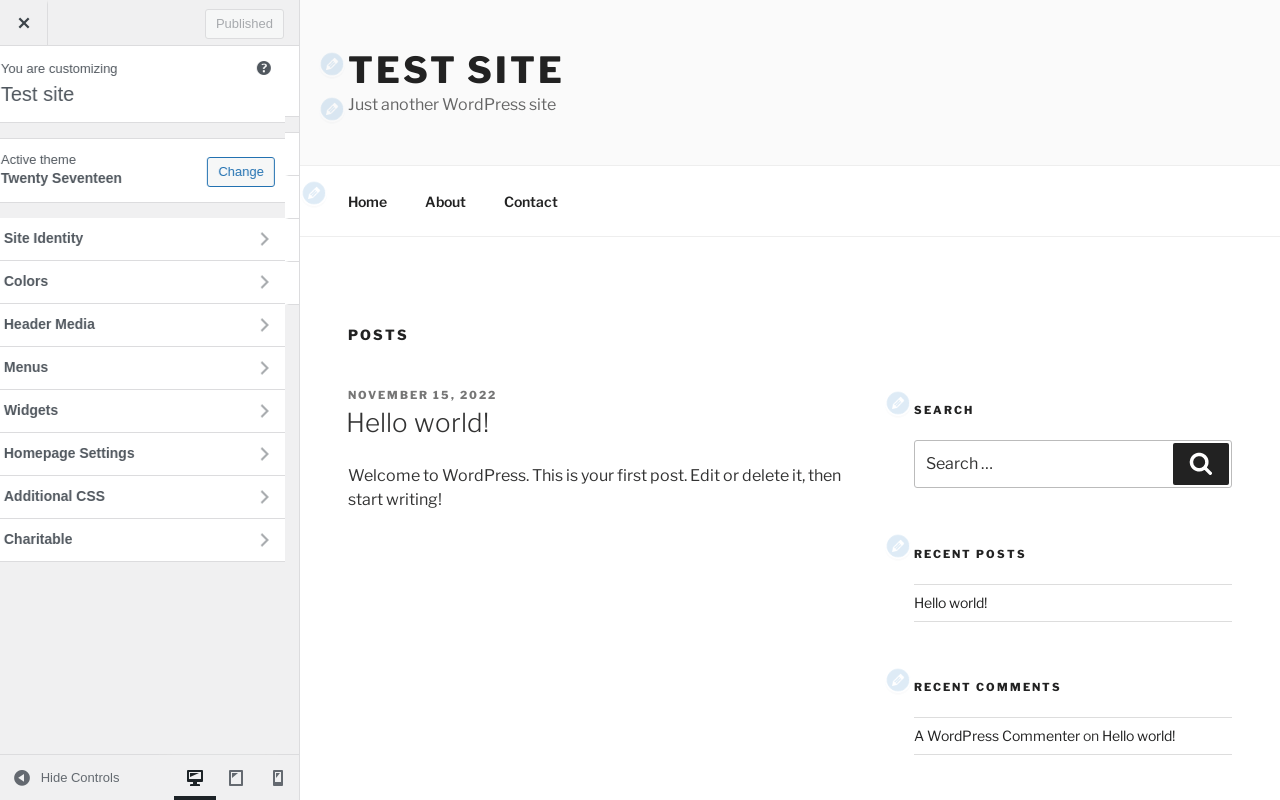Click the Hide Controls arrow icon

pos(22,778)
